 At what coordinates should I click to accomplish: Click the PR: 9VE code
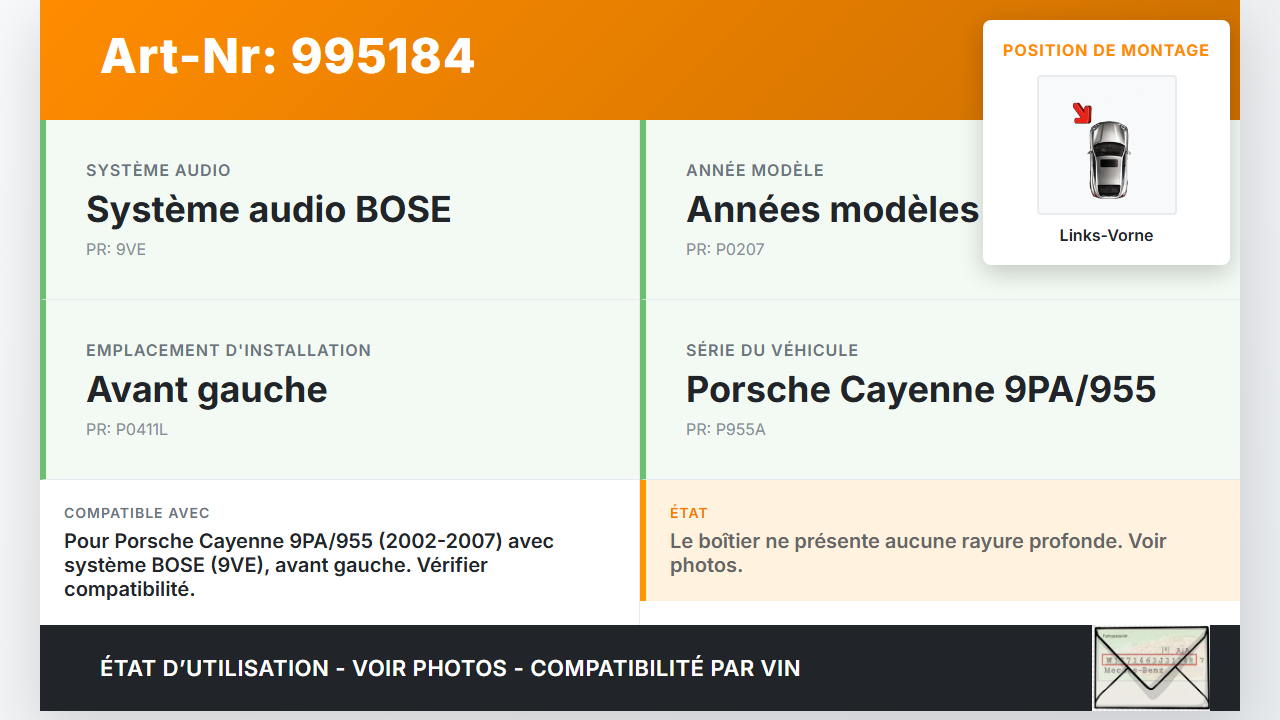pos(116,250)
